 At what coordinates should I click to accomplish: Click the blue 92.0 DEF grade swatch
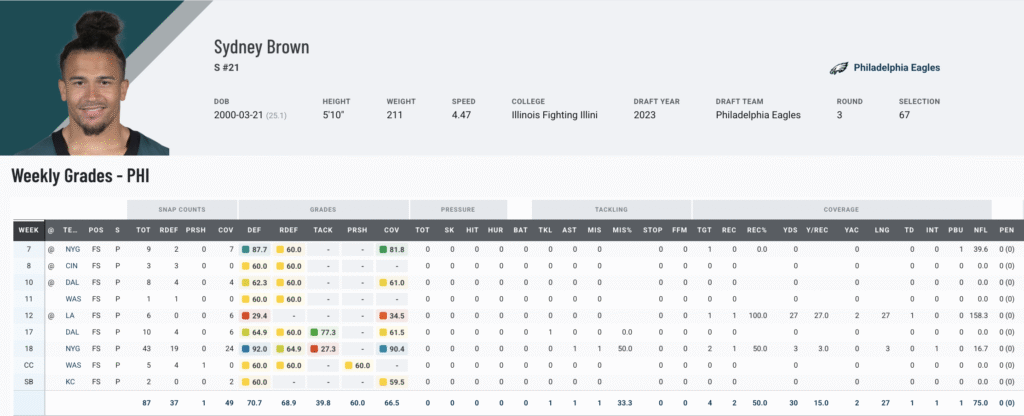246,348
